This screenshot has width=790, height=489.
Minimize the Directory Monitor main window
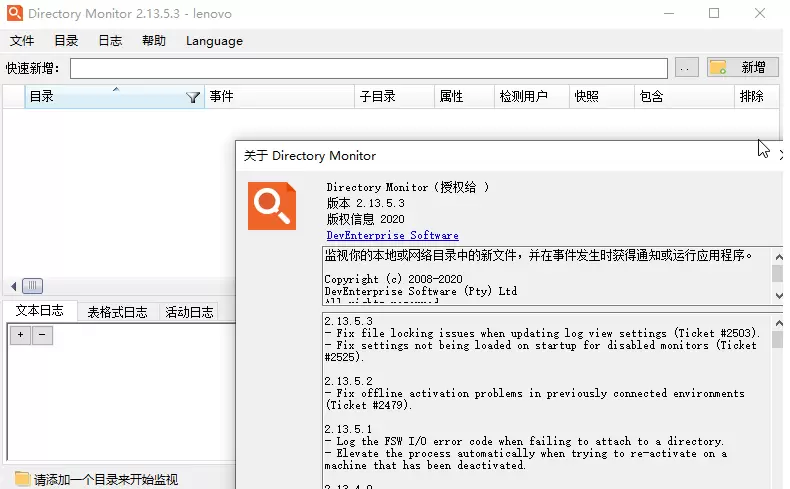tap(669, 13)
